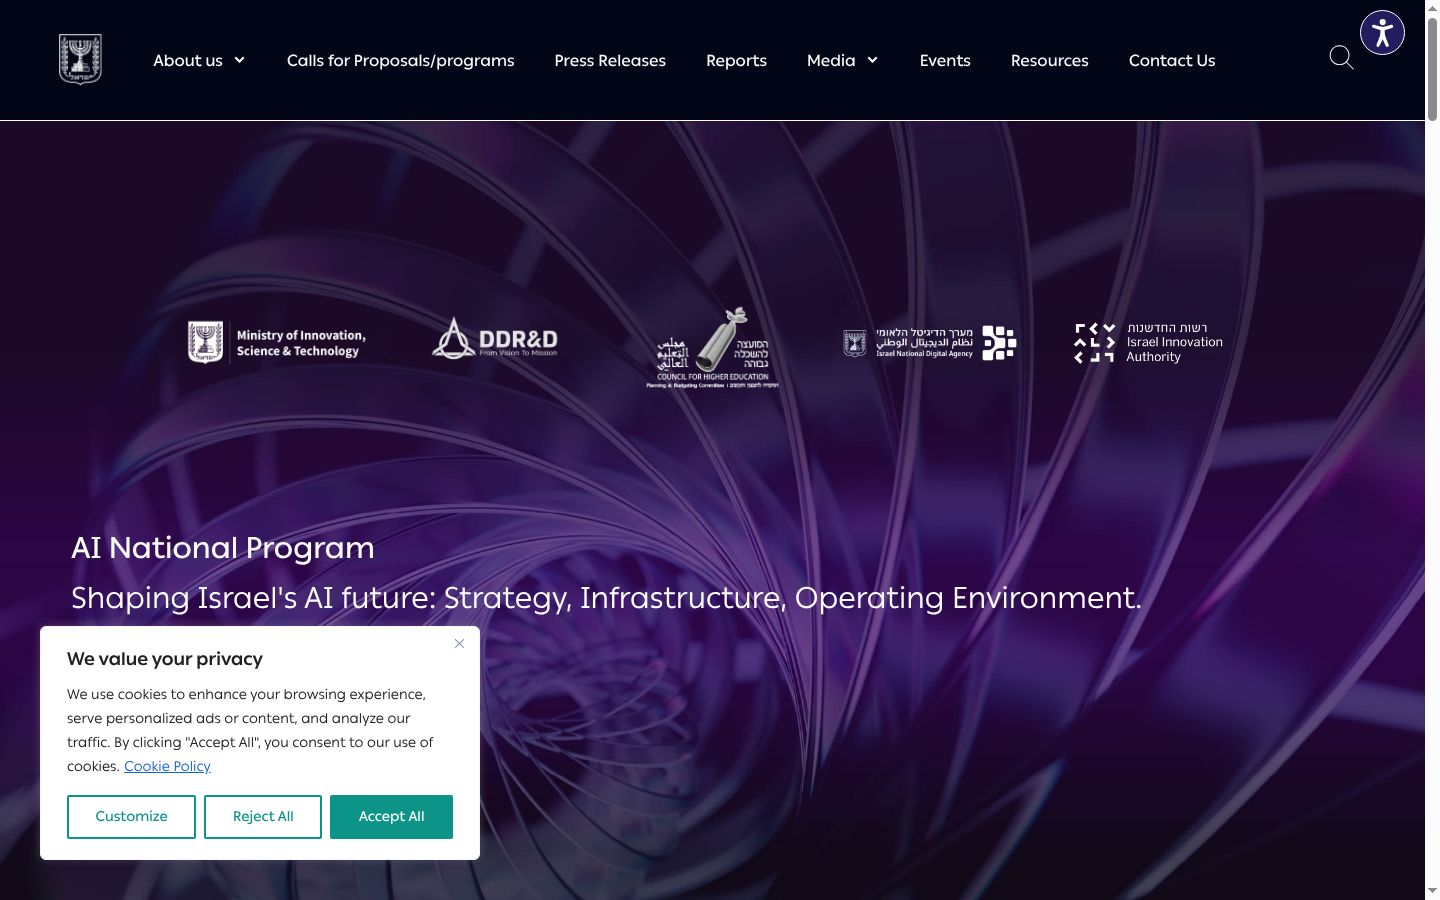Screen dimensions: 1440x900
Task: Navigate to Reports
Action: pos(736,60)
